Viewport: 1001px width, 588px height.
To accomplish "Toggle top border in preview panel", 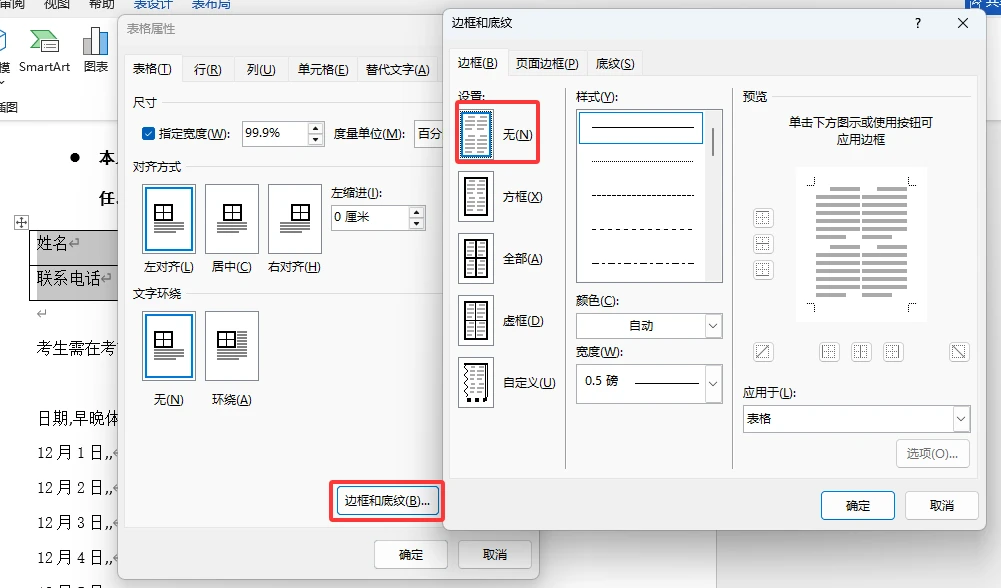I will pyautogui.click(x=763, y=218).
